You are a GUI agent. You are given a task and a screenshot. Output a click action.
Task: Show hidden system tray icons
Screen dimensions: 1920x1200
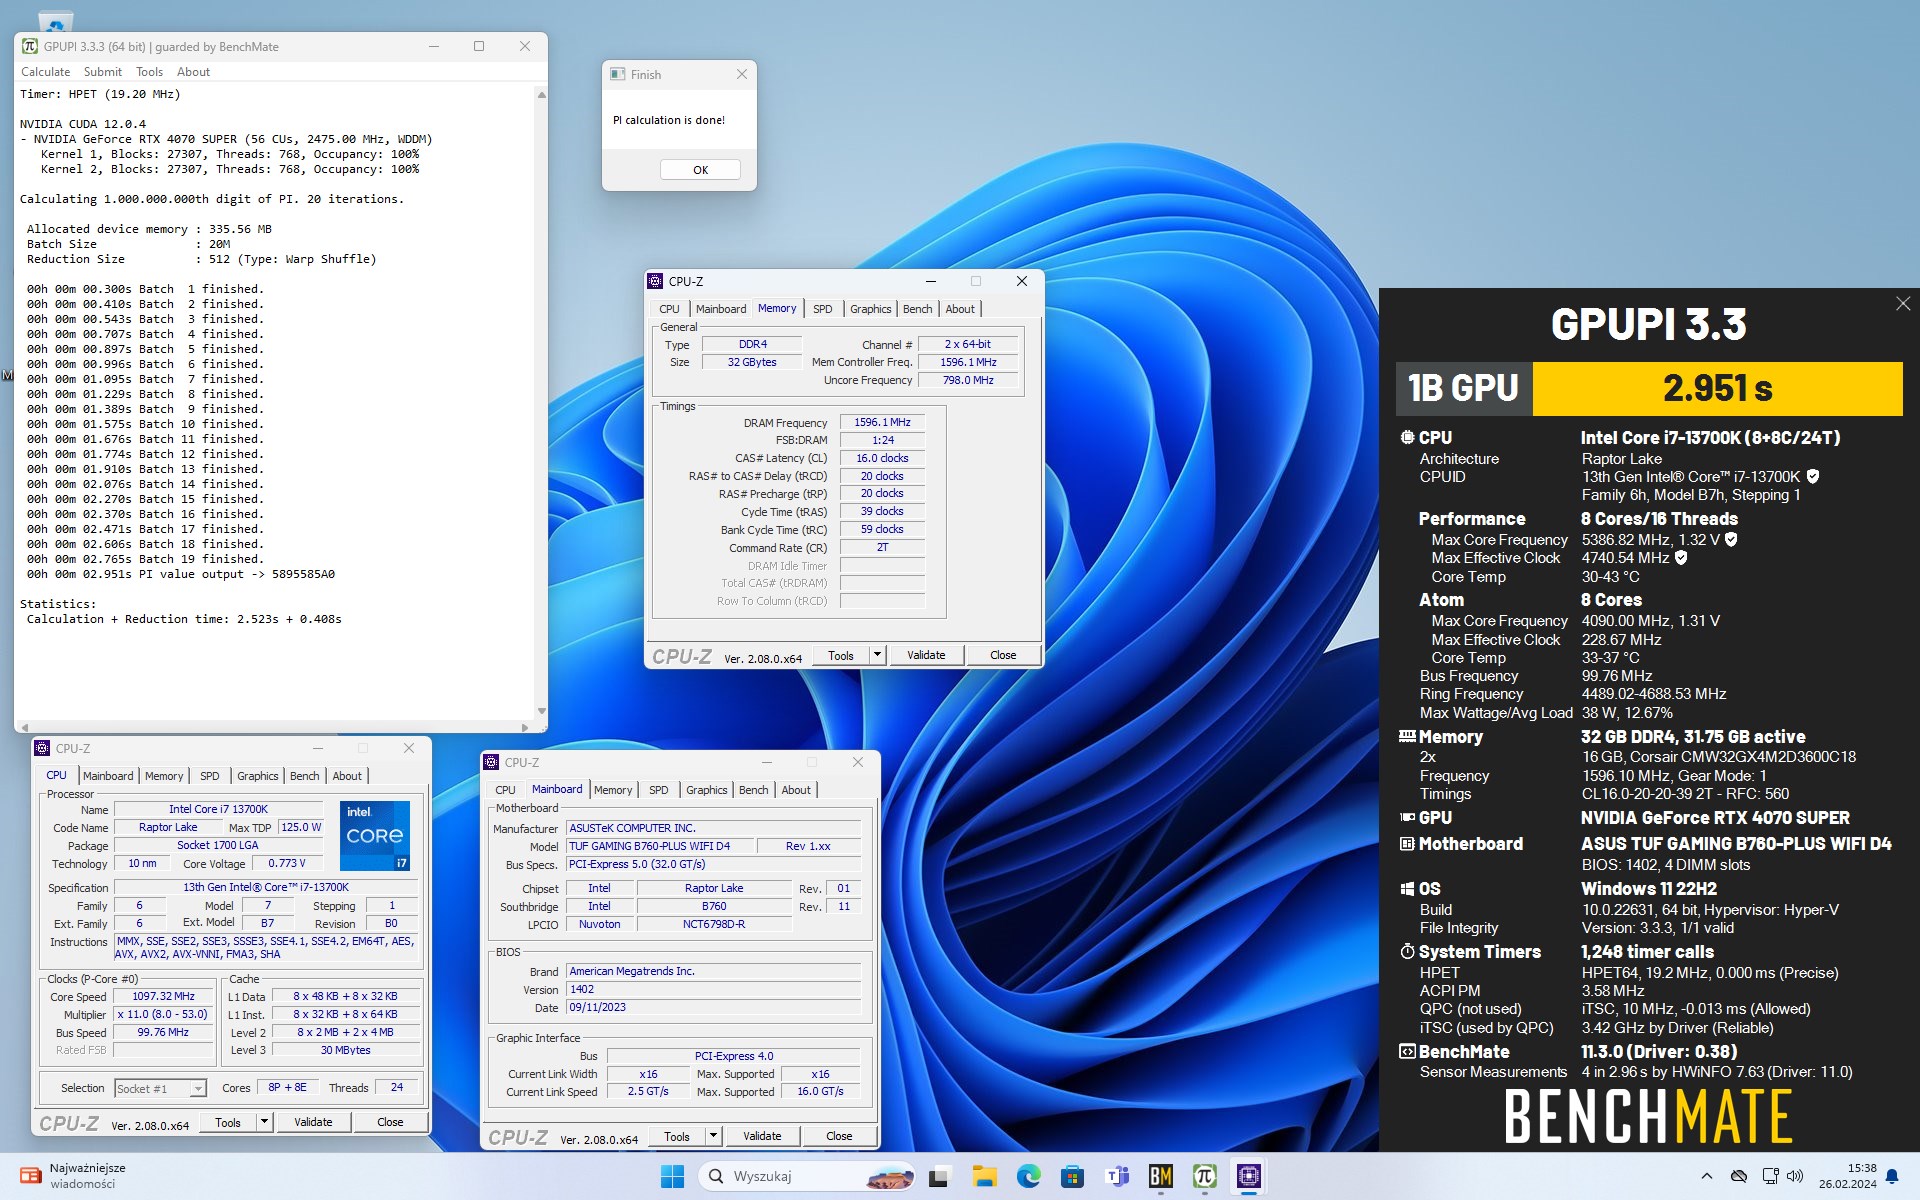point(1707,1176)
